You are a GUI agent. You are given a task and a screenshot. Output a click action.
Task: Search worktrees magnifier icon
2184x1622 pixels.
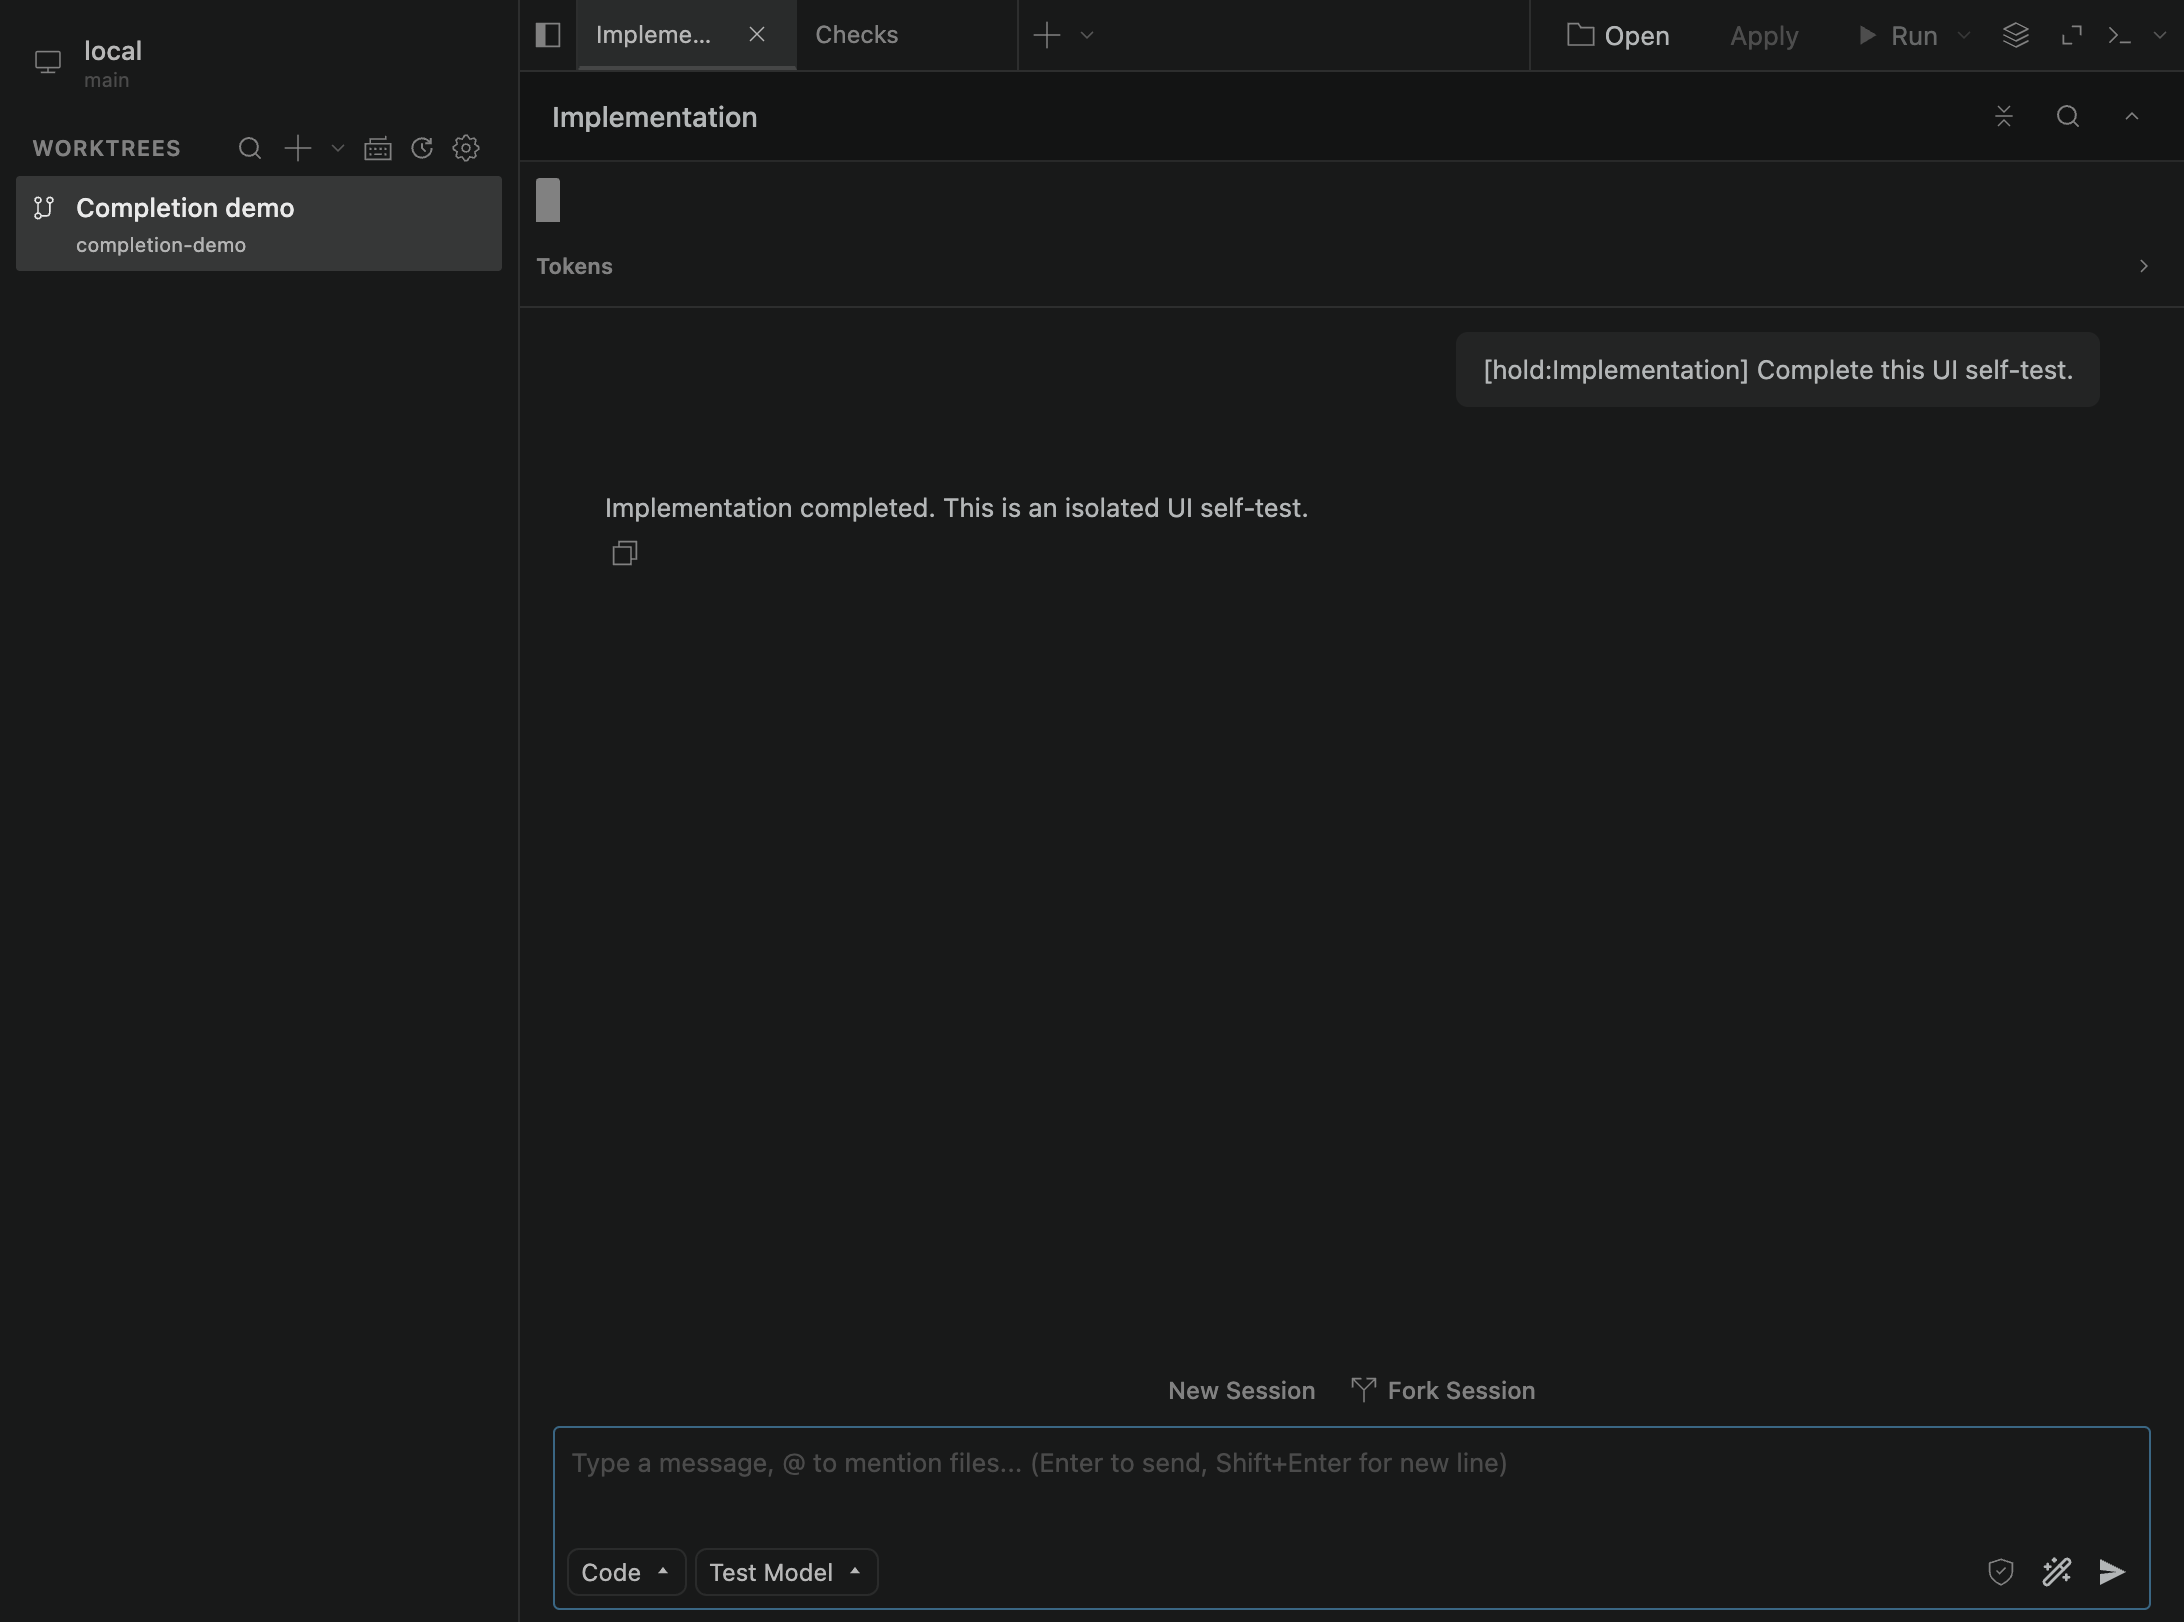pyautogui.click(x=250, y=148)
